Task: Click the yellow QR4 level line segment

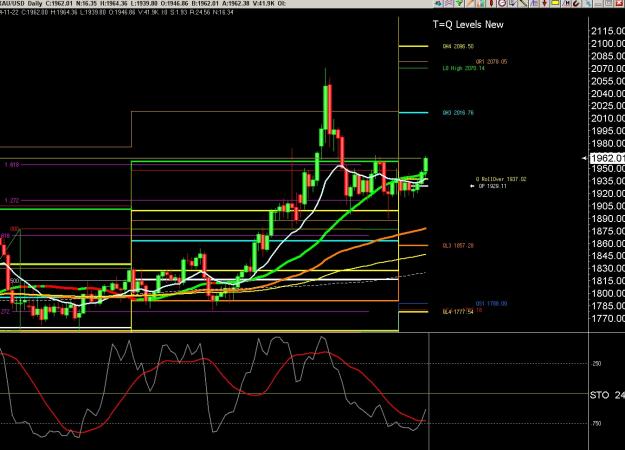Action: coord(413,46)
